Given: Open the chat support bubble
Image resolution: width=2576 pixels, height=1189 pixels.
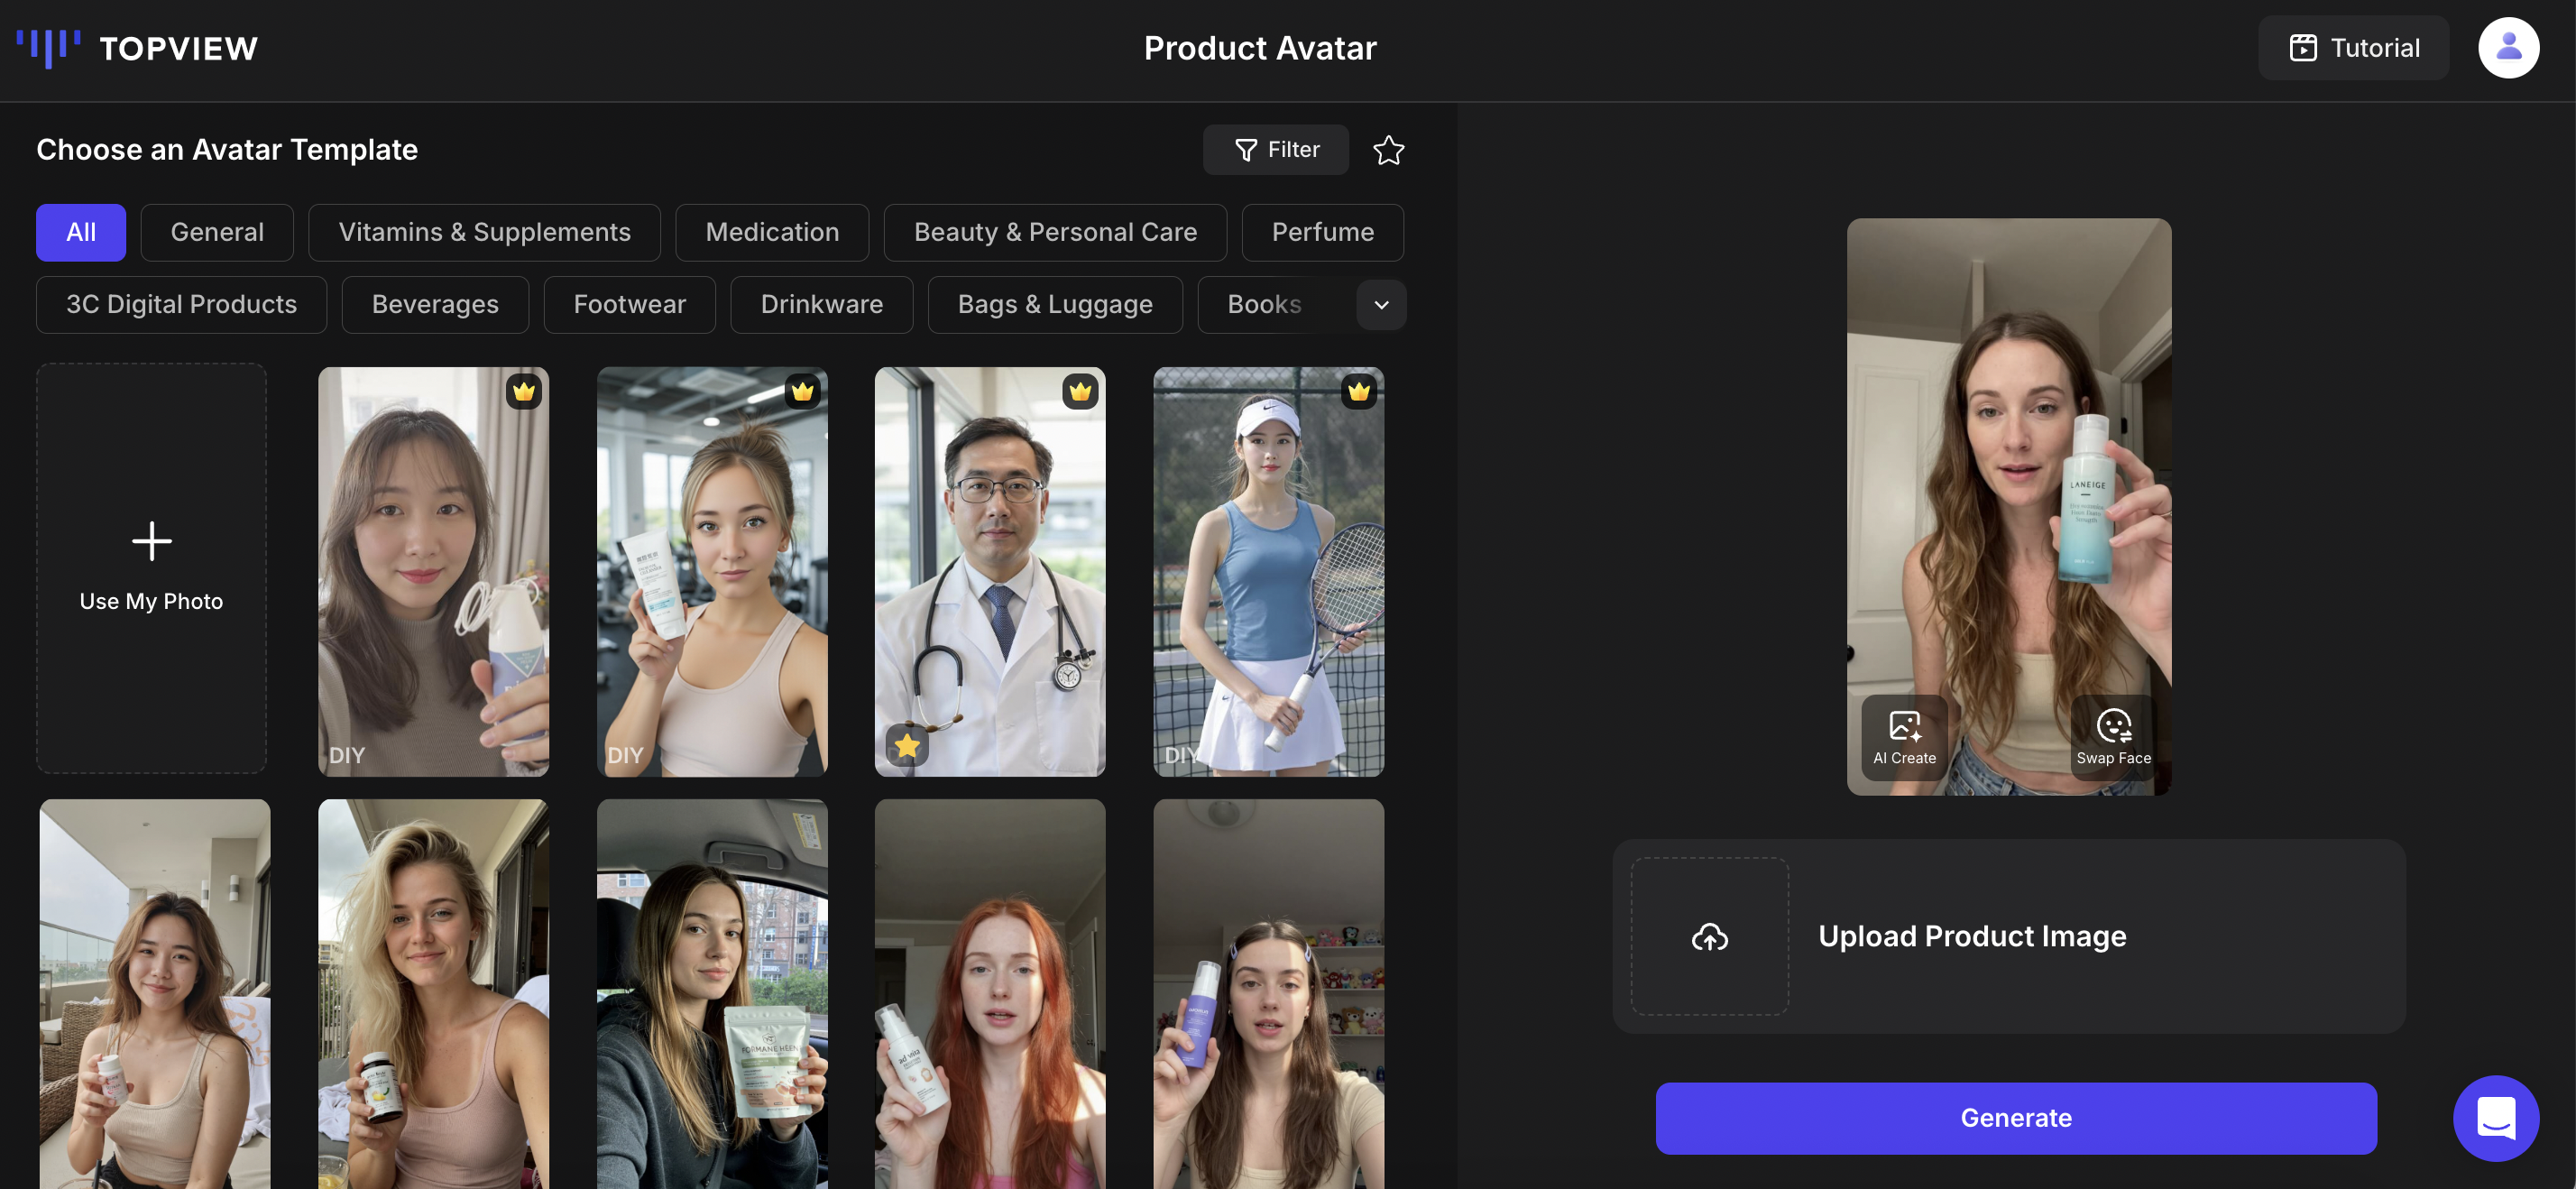Looking at the screenshot, I should [x=2495, y=1118].
